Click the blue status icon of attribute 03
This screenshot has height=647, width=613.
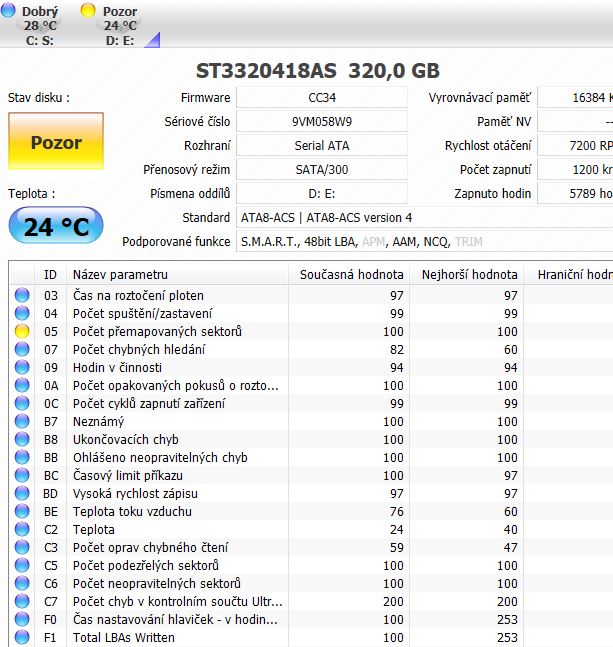pyautogui.click(x=22, y=295)
